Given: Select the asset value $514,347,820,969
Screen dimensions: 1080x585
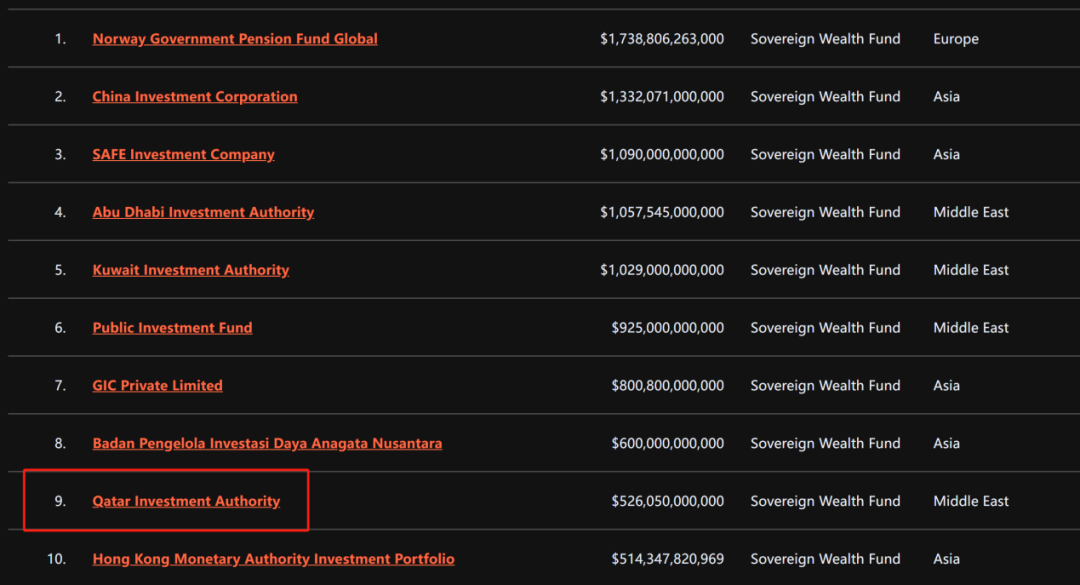Looking at the screenshot, I should [667, 560].
